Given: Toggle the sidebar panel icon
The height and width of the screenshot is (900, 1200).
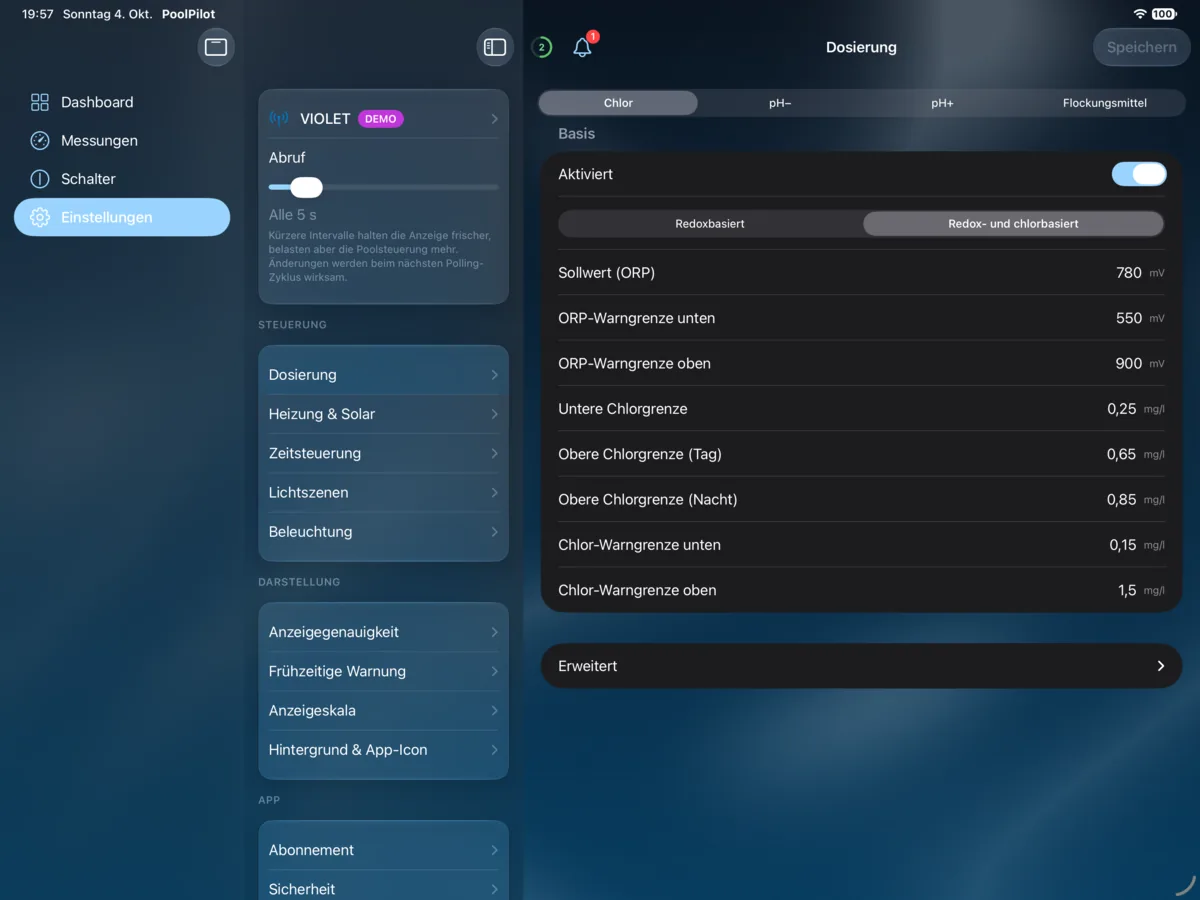Looking at the screenshot, I should coord(495,47).
